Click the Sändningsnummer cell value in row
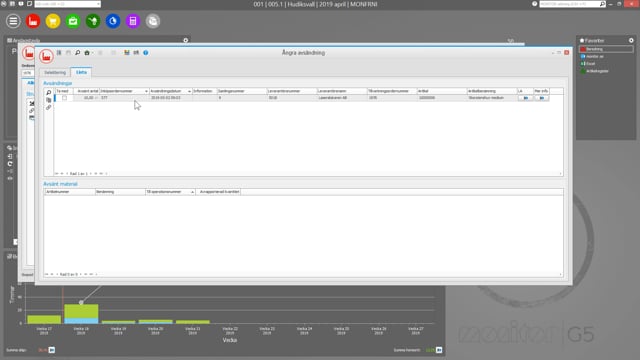 click(242, 98)
